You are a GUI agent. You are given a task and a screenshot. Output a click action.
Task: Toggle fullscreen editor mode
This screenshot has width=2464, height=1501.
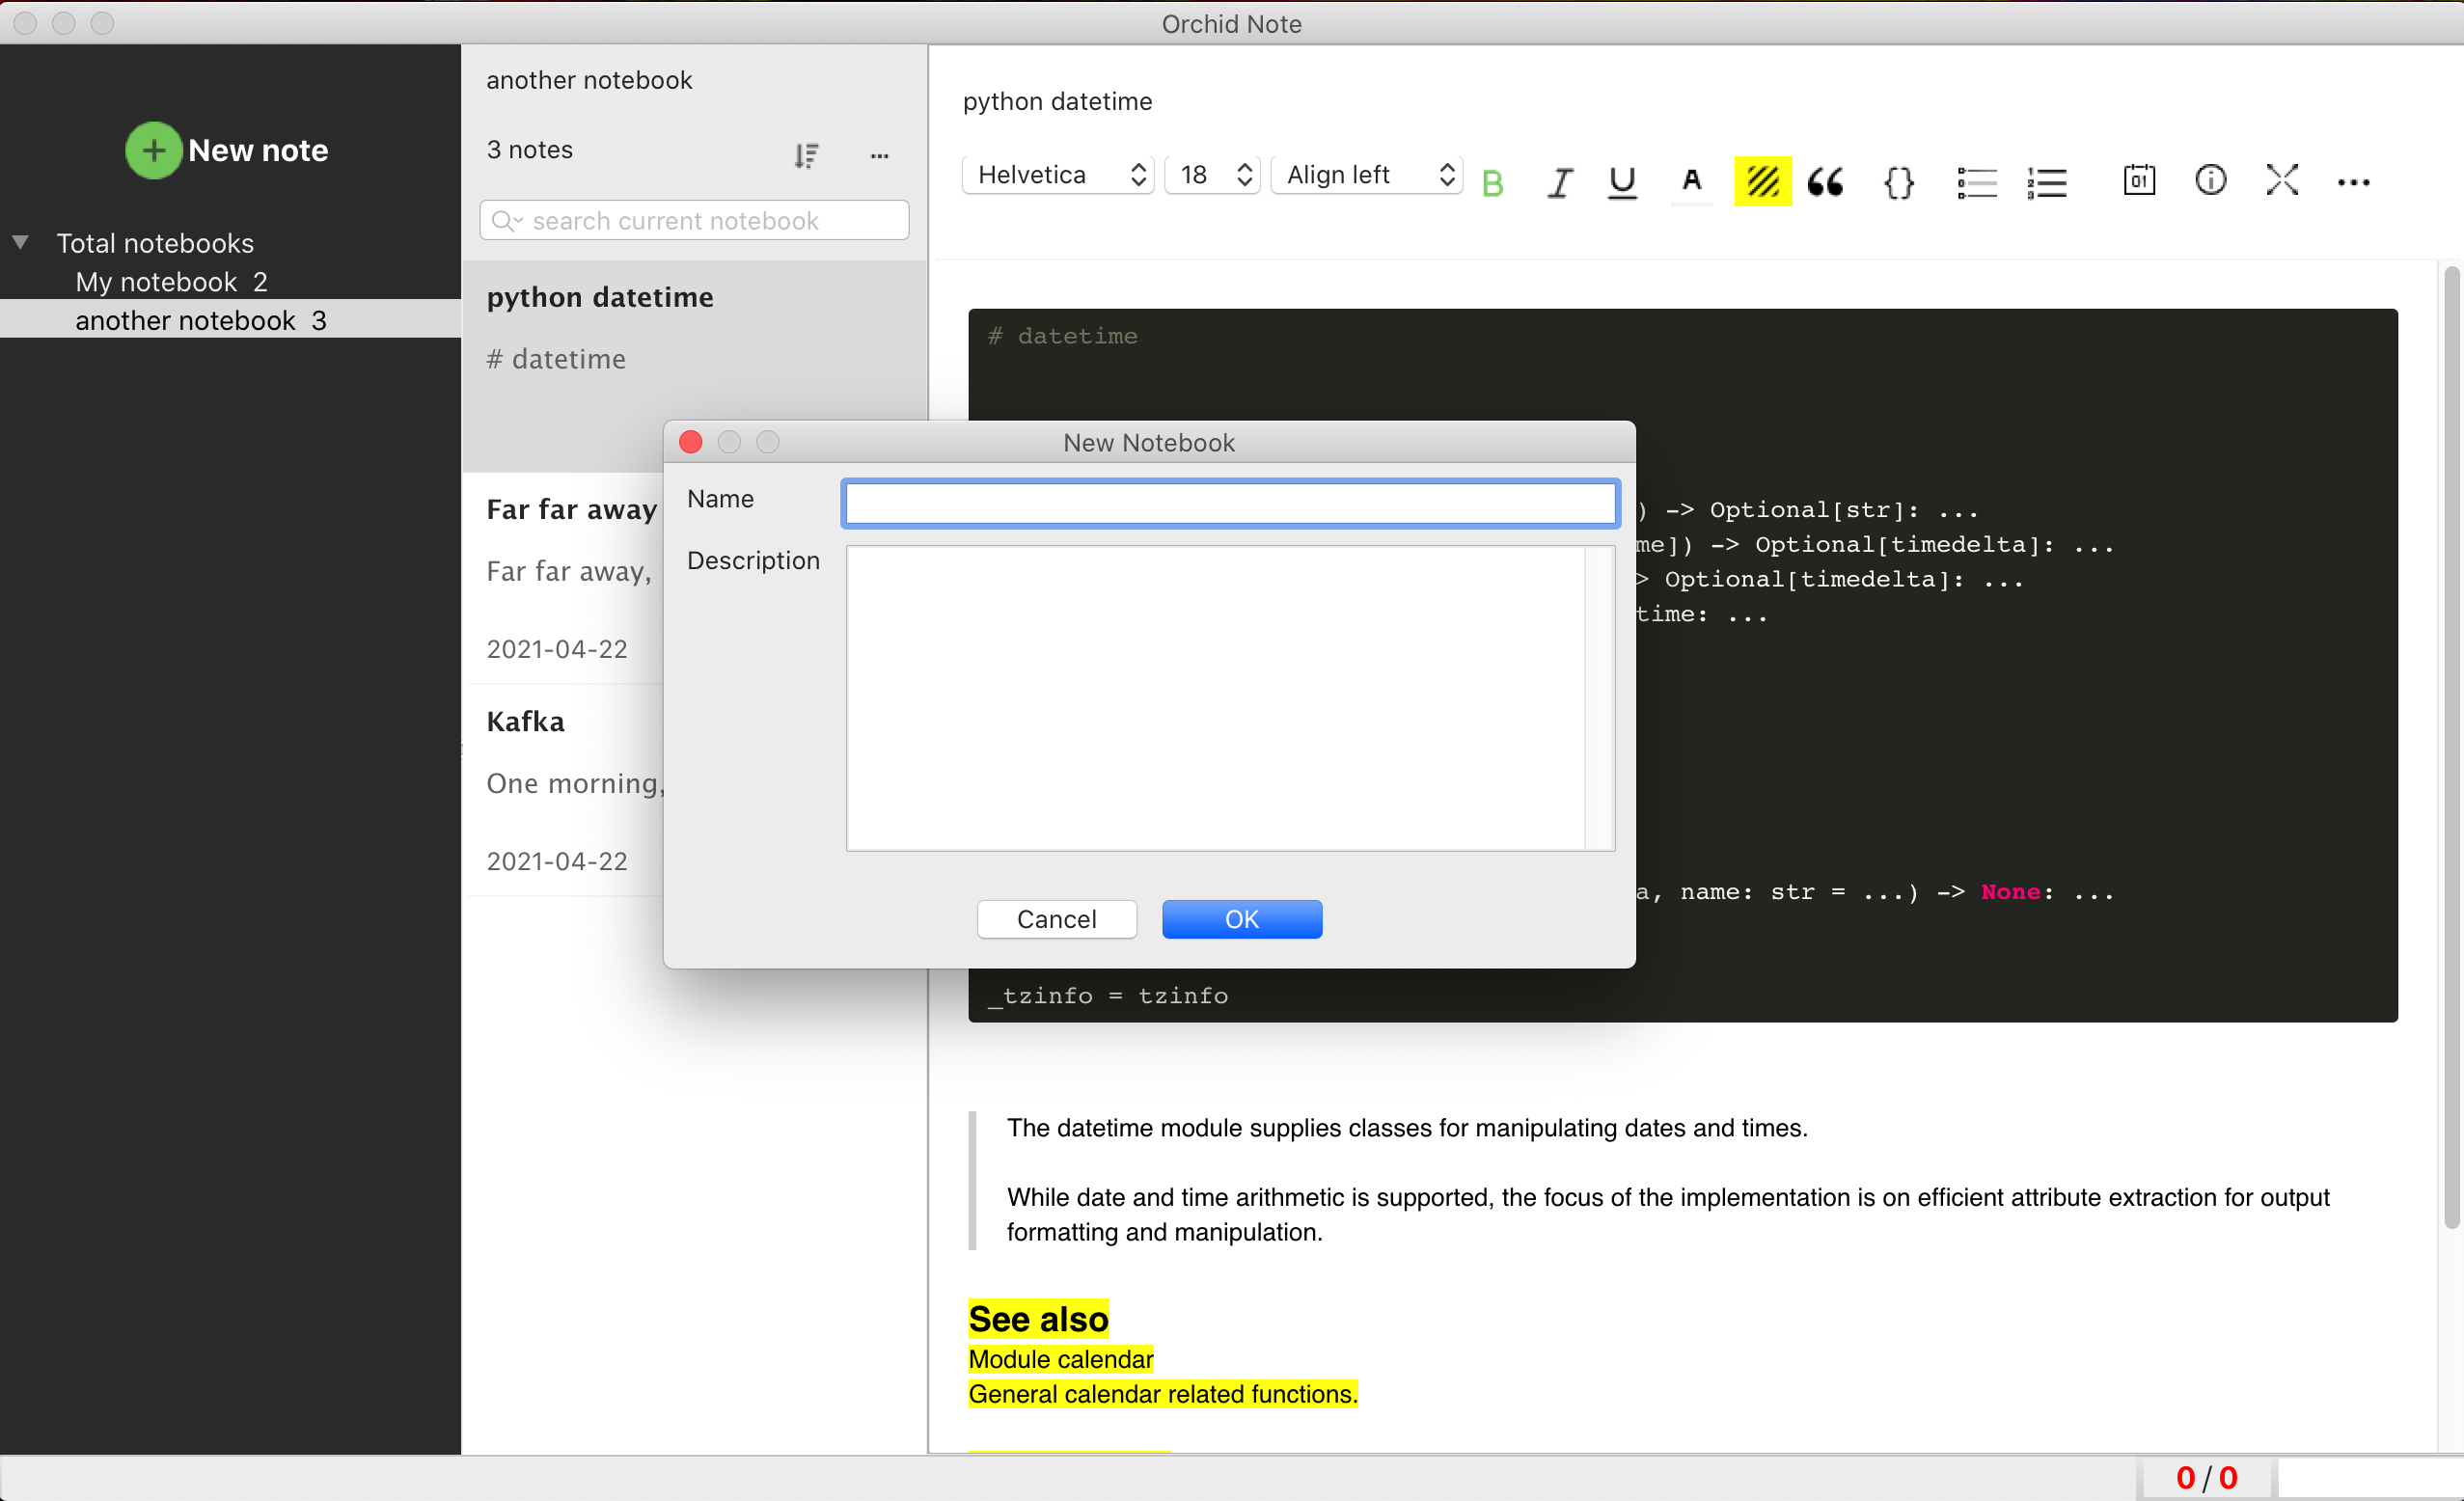pyautogui.click(x=2282, y=180)
